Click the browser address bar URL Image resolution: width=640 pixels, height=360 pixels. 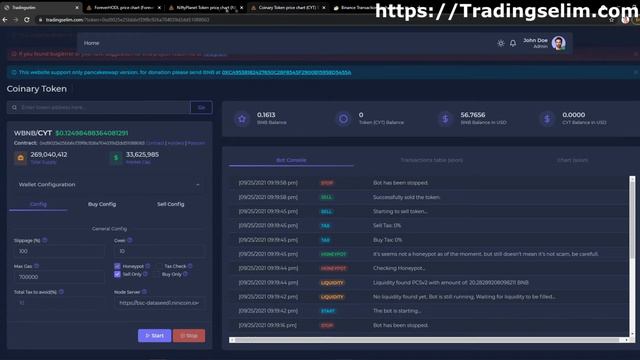tap(128, 20)
